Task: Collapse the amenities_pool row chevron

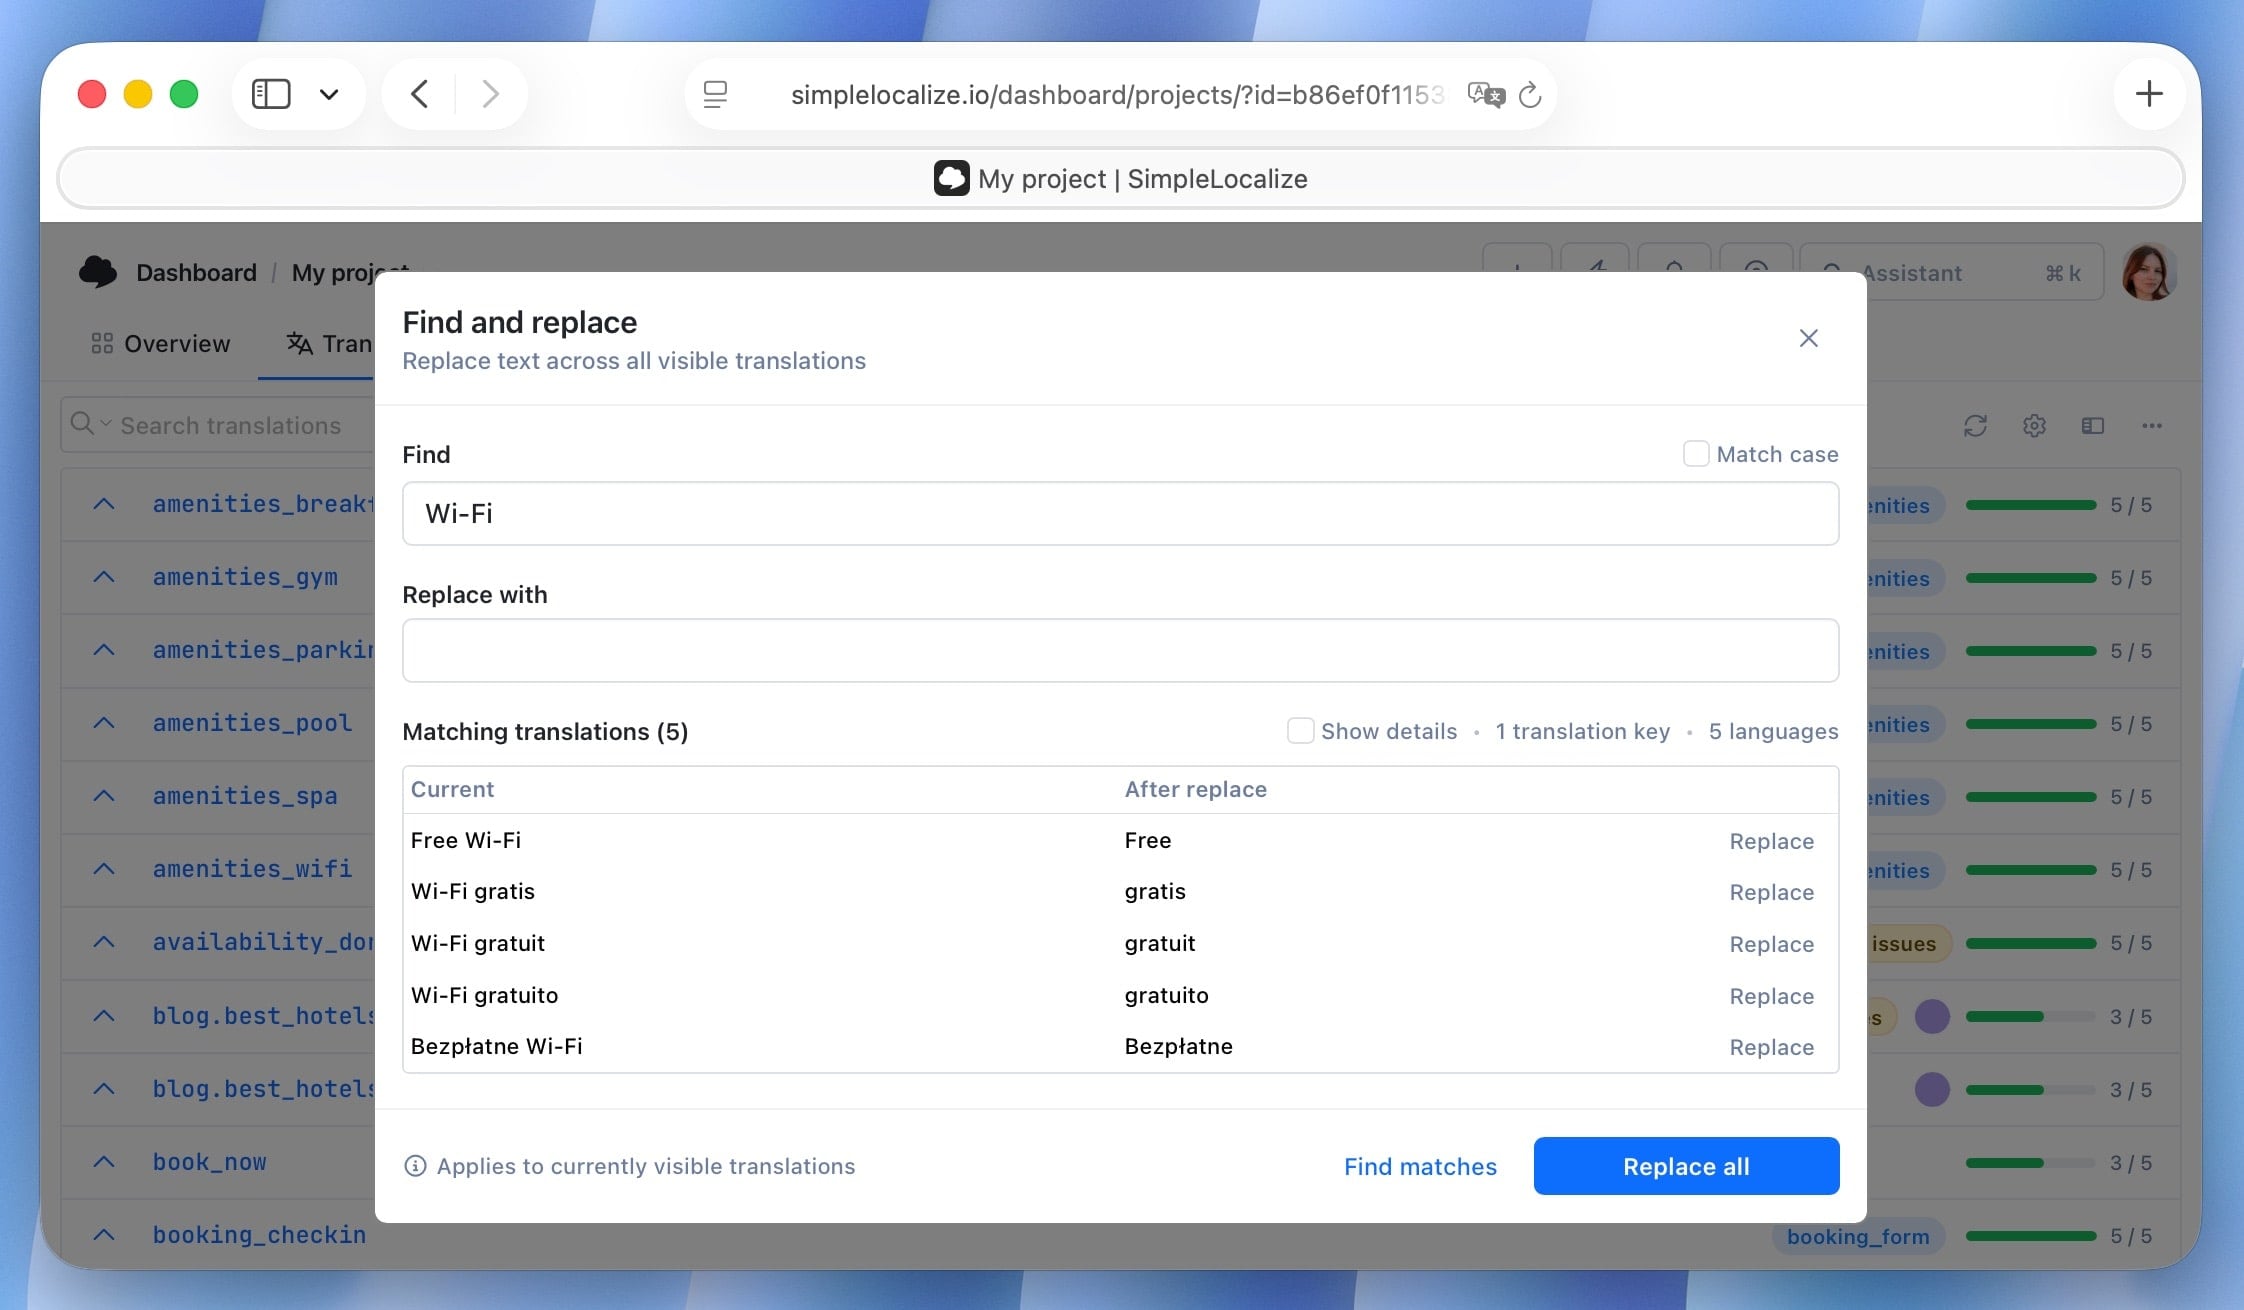Action: (104, 723)
